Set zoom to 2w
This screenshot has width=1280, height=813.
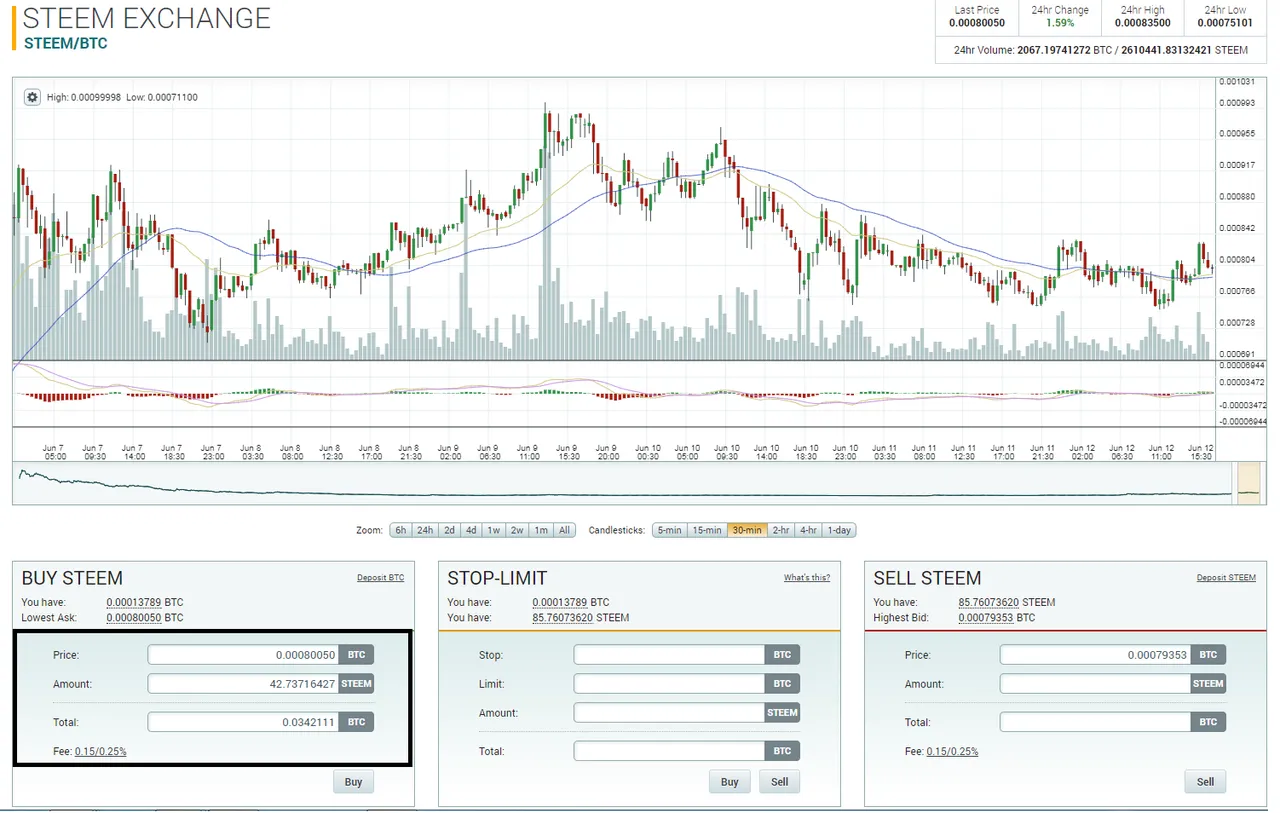point(517,530)
